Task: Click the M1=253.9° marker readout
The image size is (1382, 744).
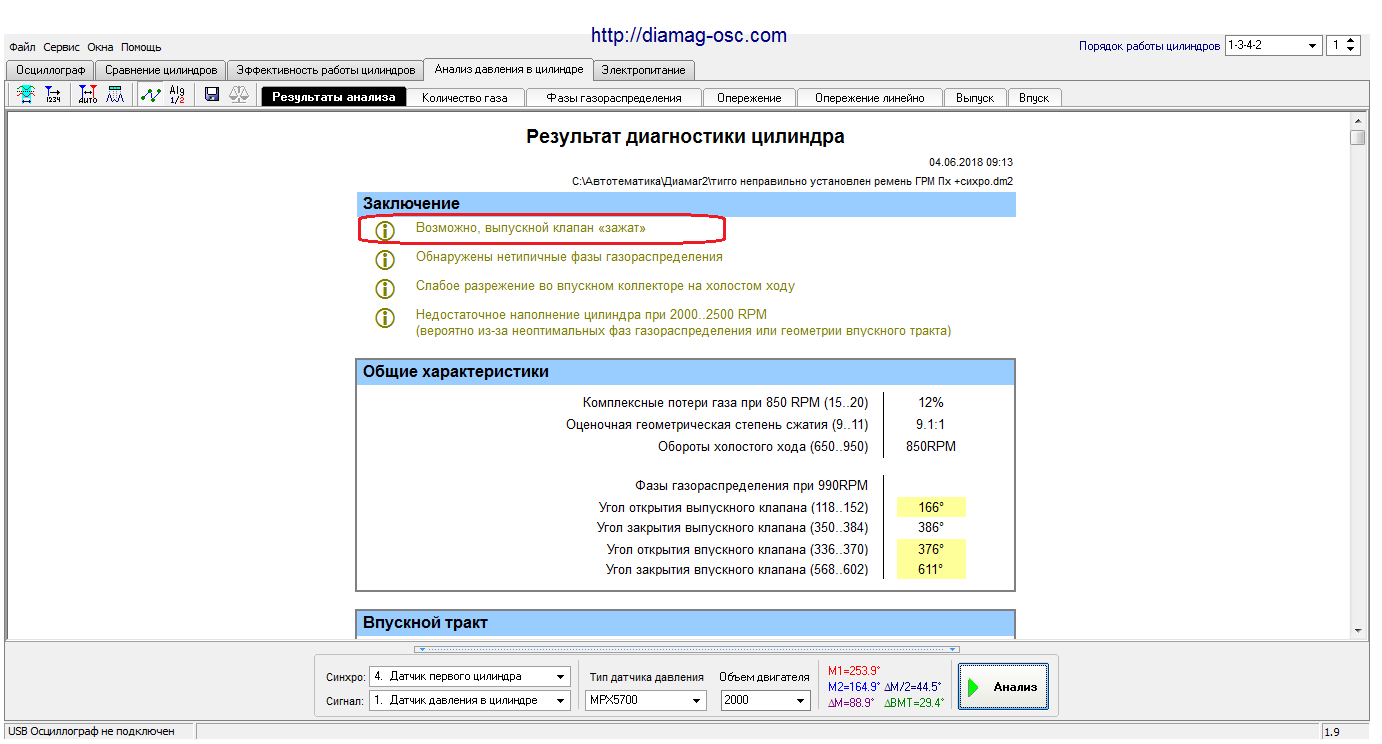Action: click(x=854, y=671)
